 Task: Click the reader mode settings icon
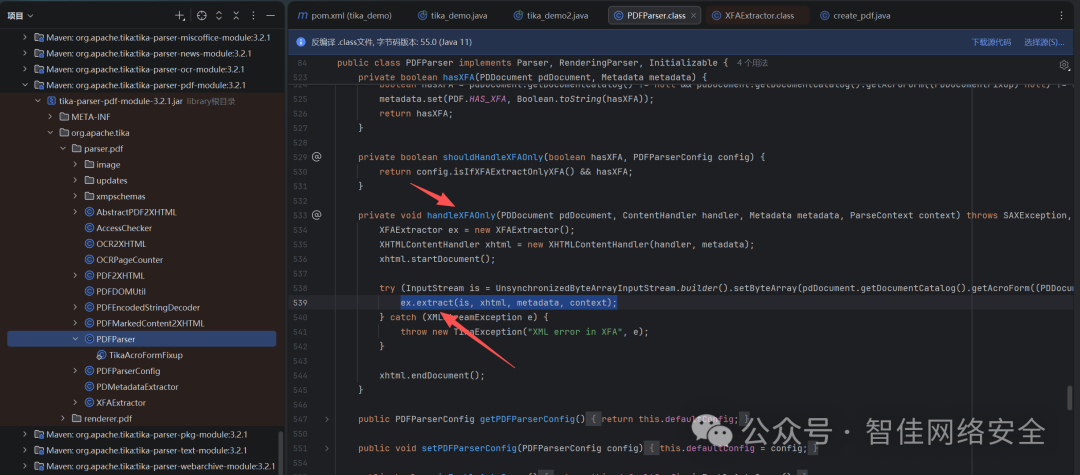tap(1064, 65)
